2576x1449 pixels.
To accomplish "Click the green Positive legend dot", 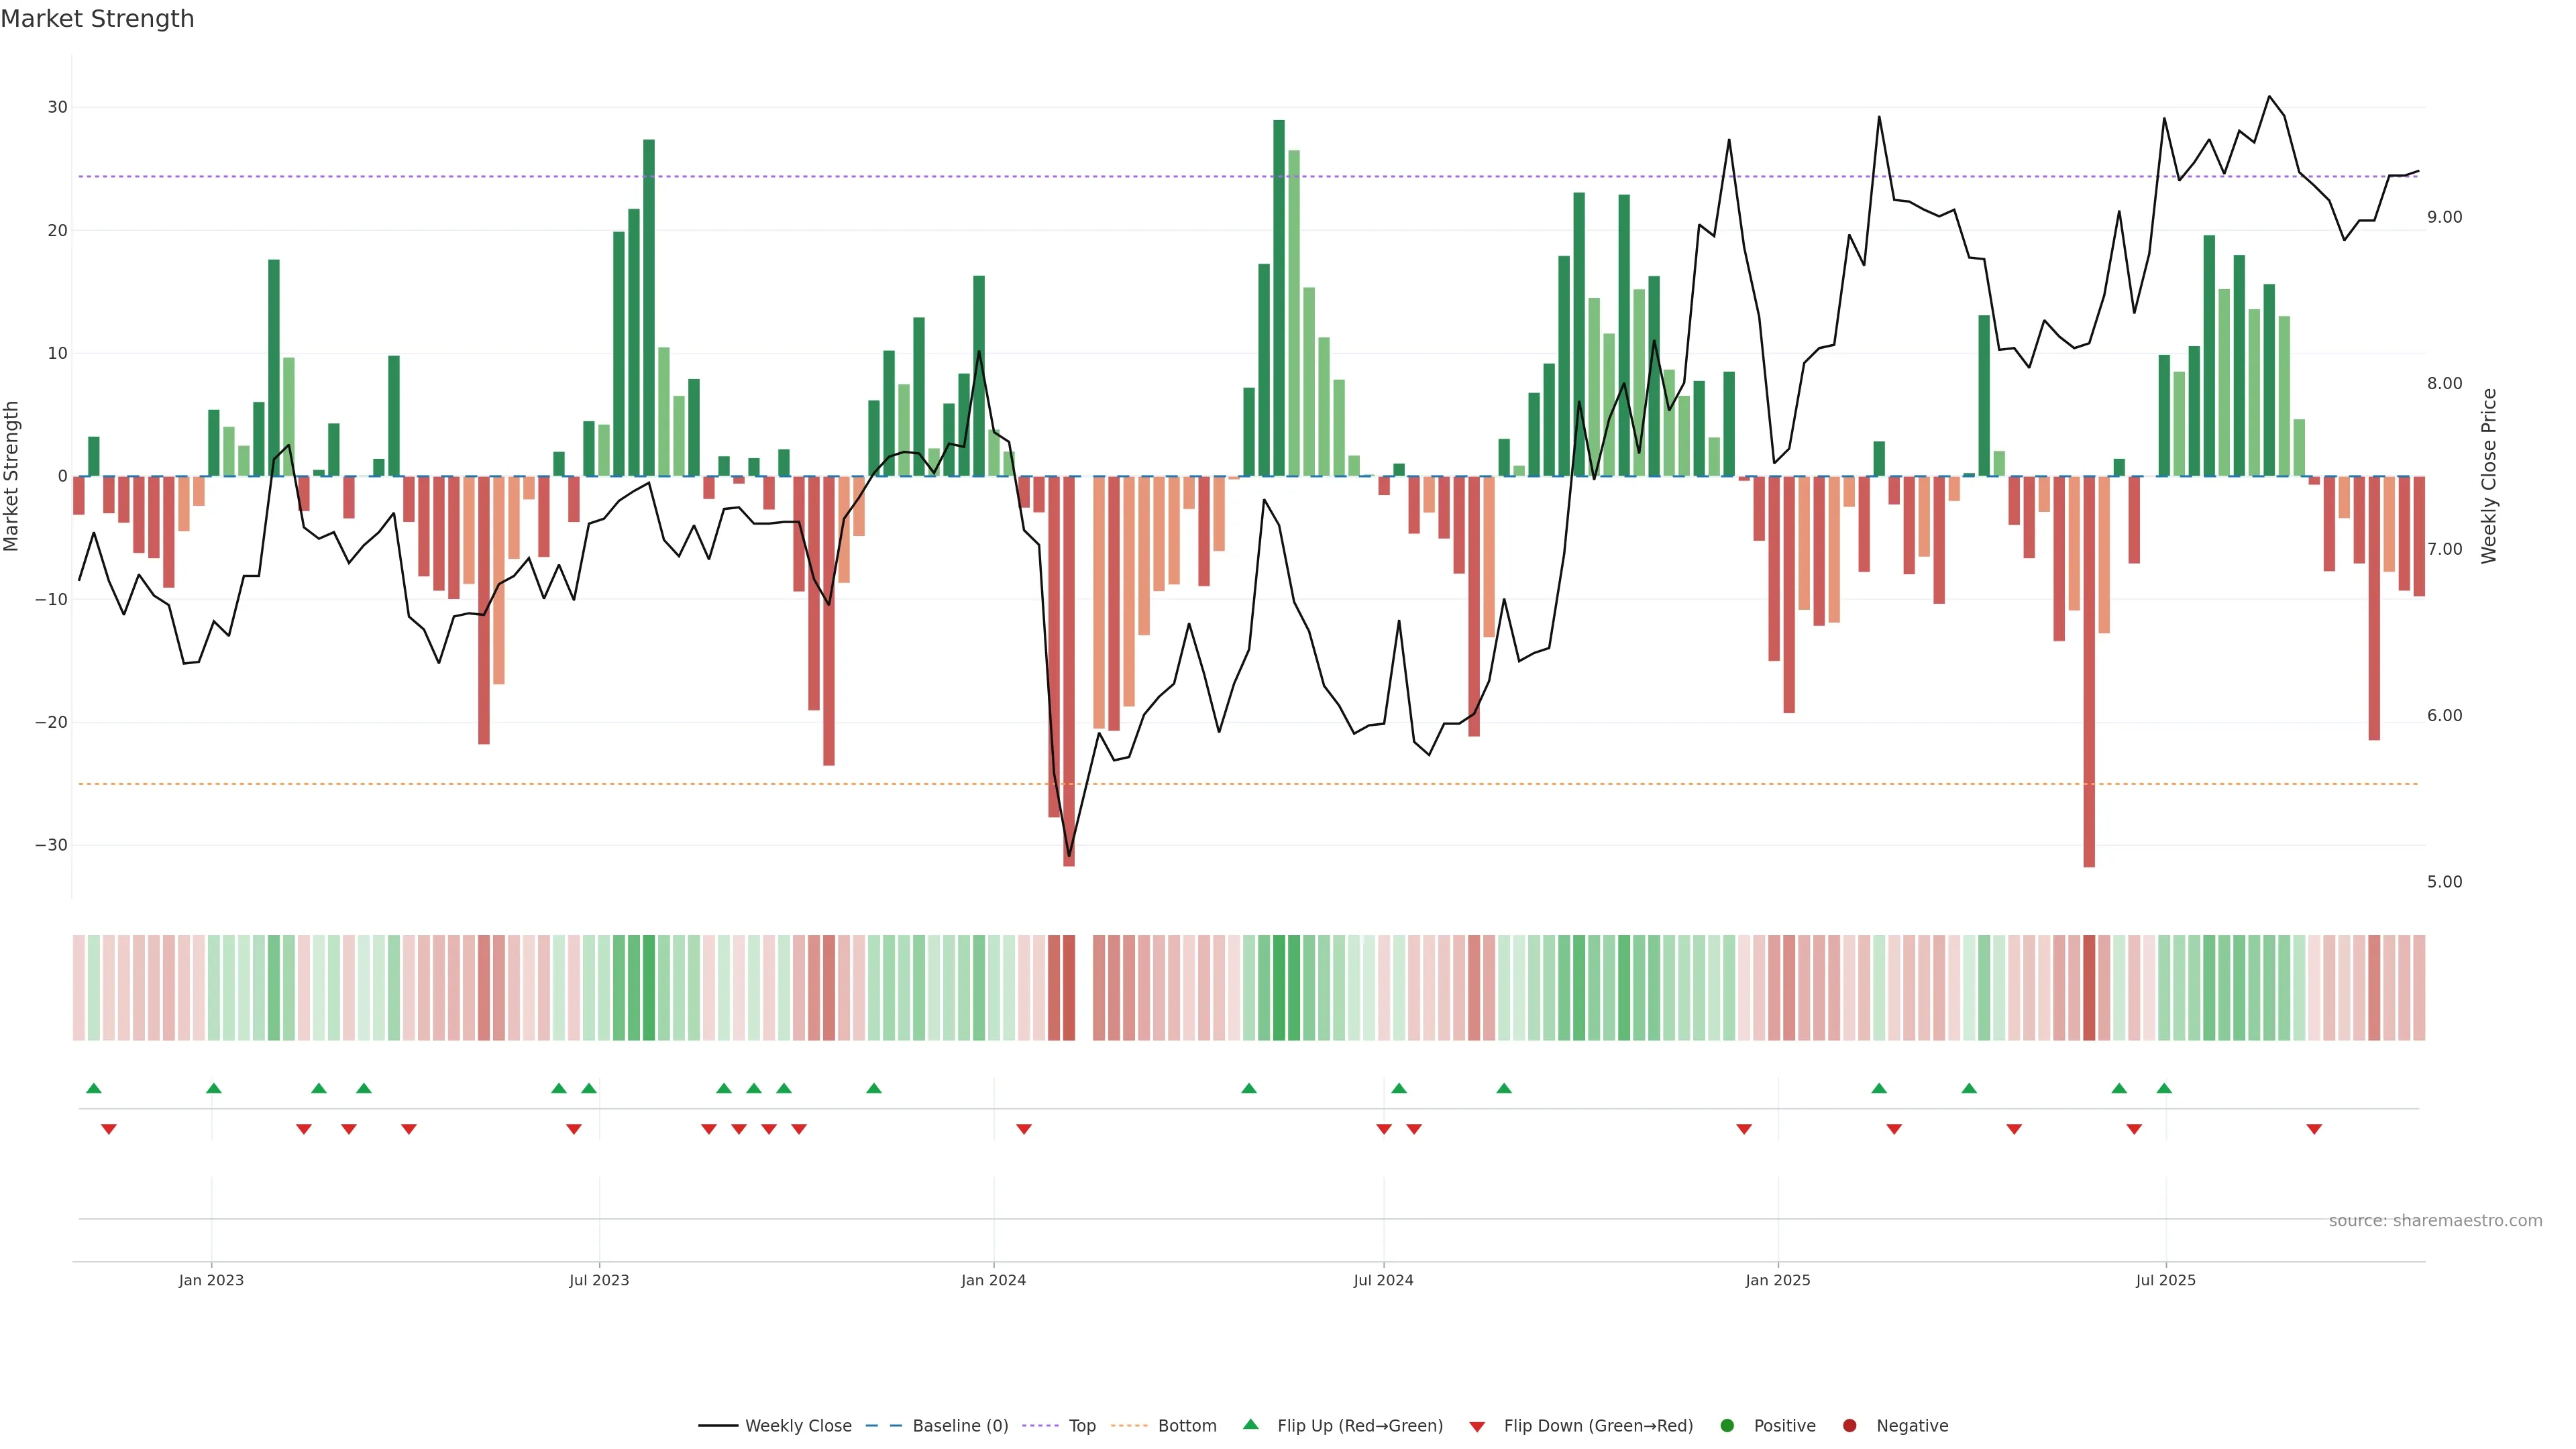I will click(x=1727, y=1425).
